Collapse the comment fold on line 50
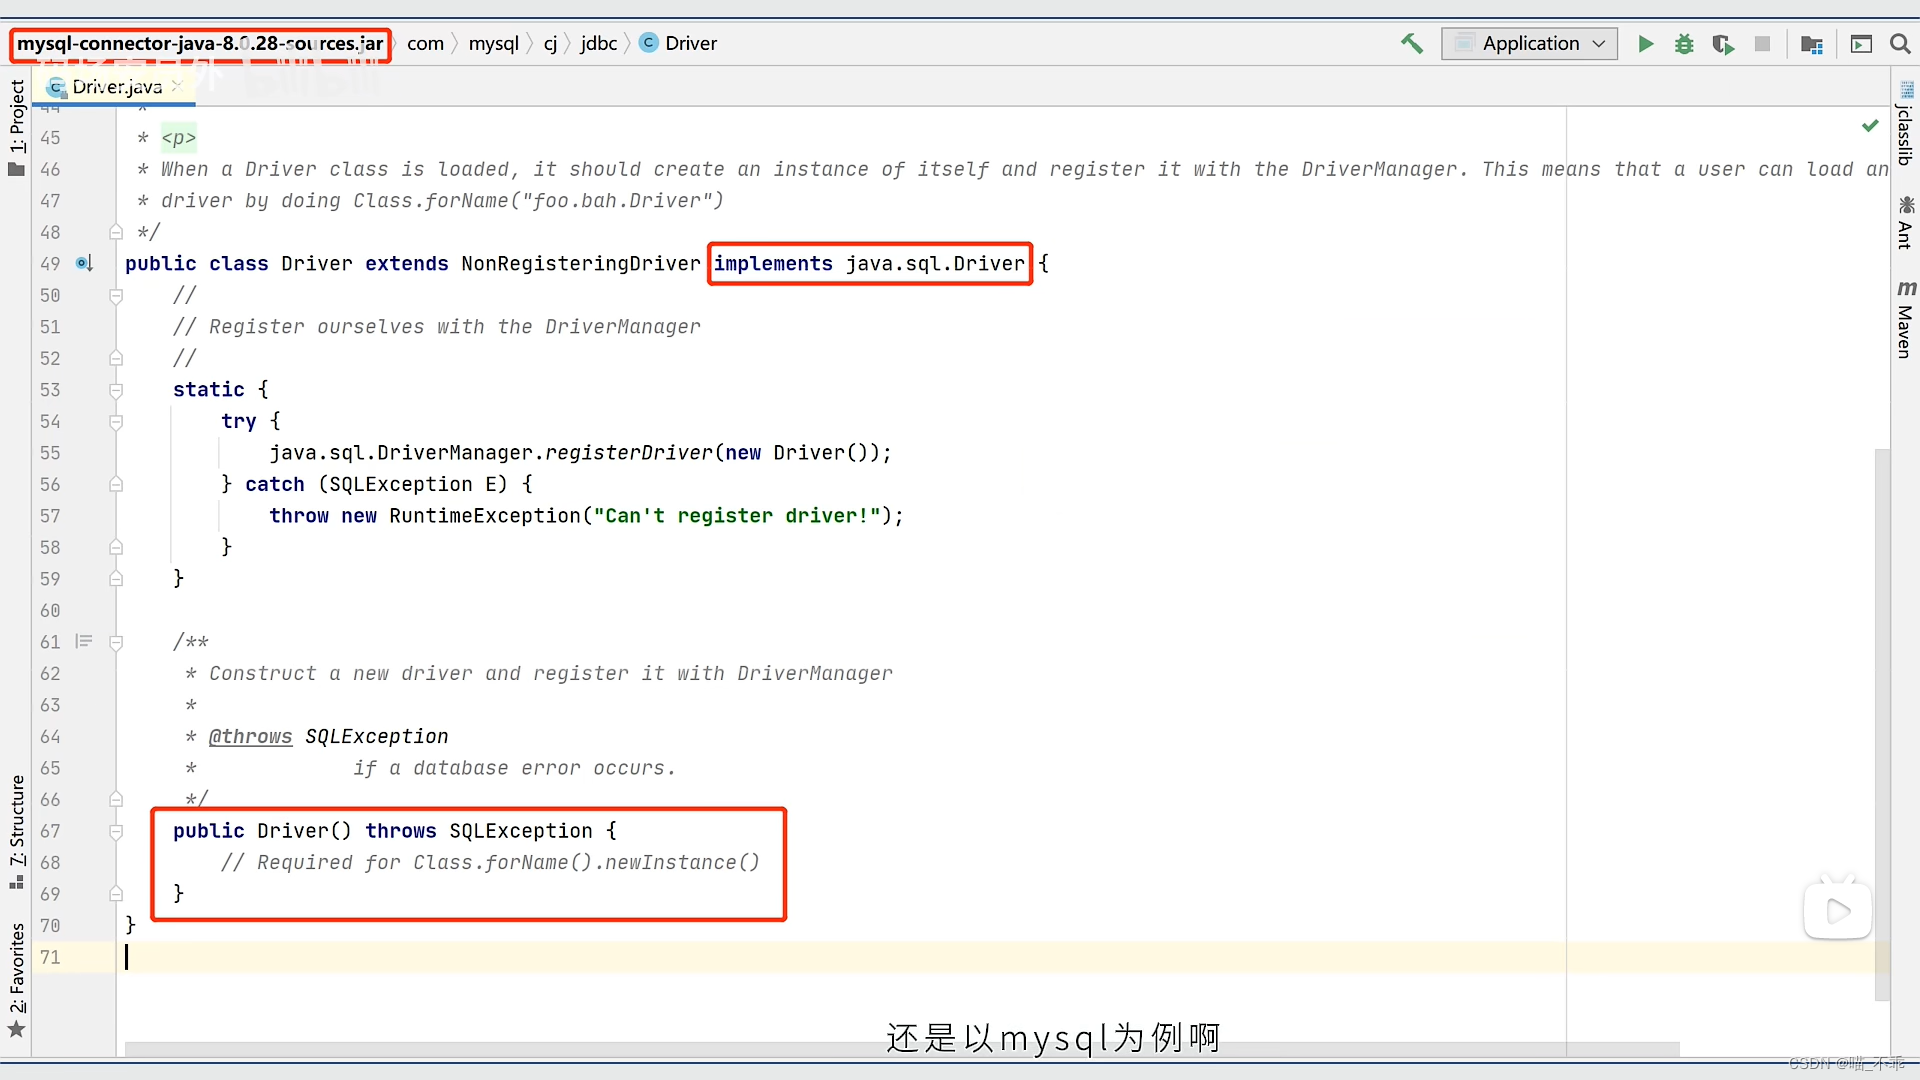The image size is (1920, 1080). 116,296
